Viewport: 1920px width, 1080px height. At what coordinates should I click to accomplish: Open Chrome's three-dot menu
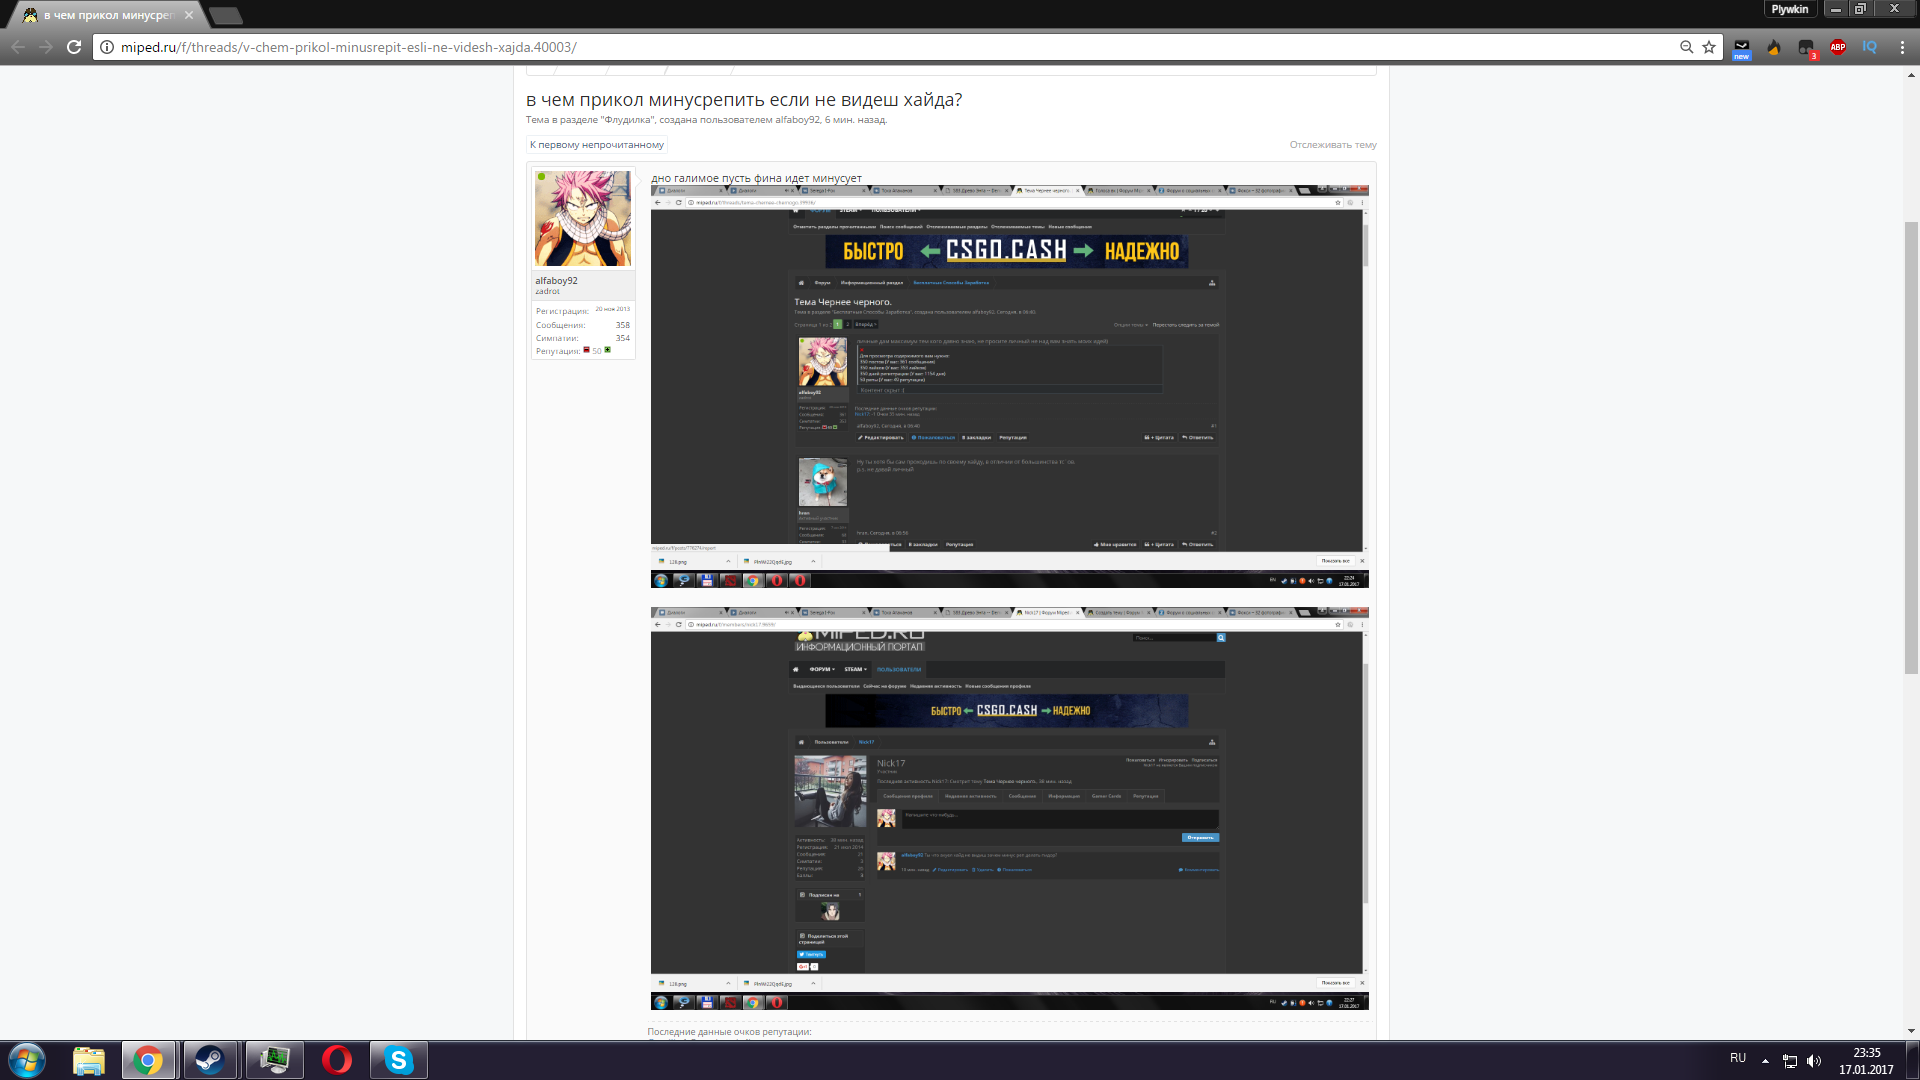1902,47
